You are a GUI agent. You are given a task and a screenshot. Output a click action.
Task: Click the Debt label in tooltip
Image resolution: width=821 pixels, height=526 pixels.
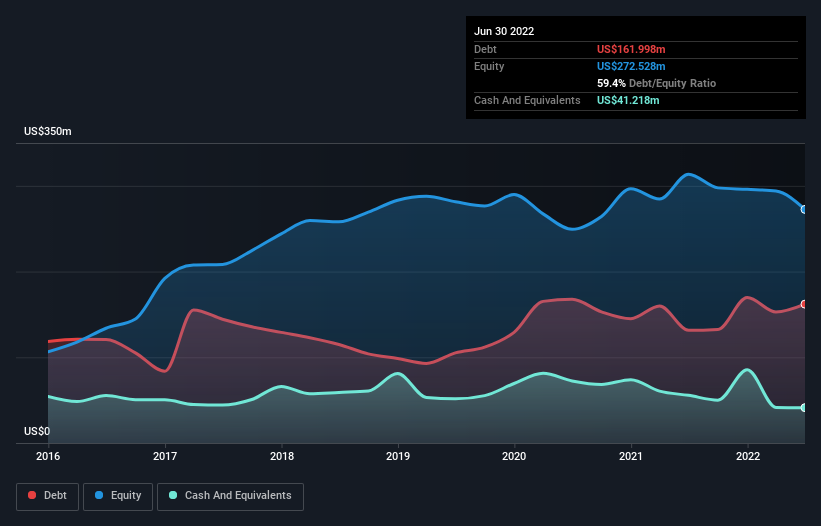pyautogui.click(x=485, y=49)
